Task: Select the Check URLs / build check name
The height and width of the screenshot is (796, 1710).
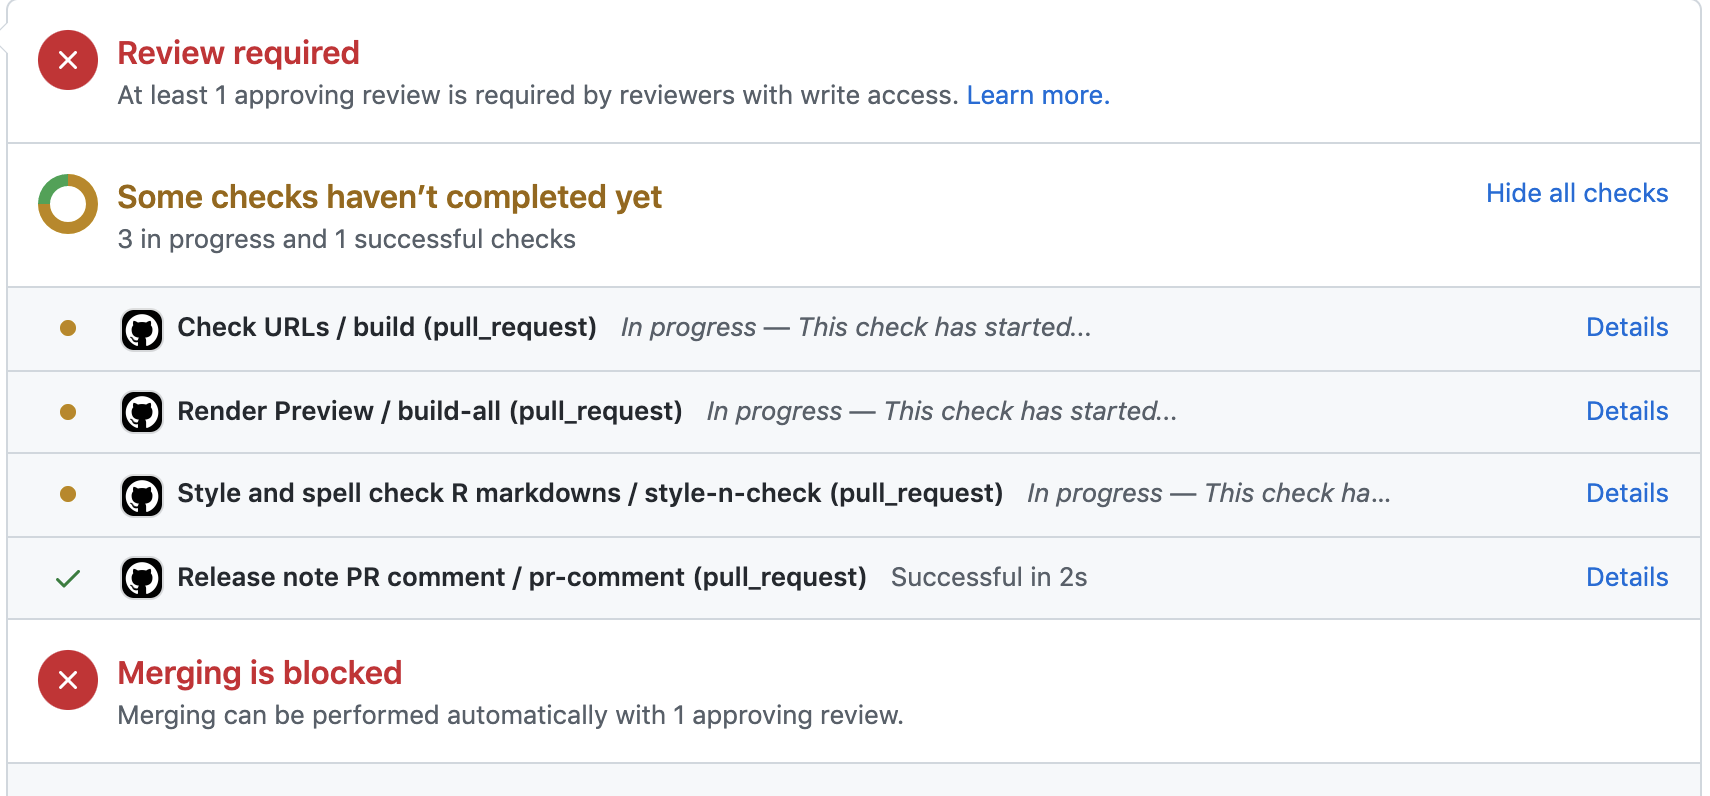Action: (x=387, y=328)
